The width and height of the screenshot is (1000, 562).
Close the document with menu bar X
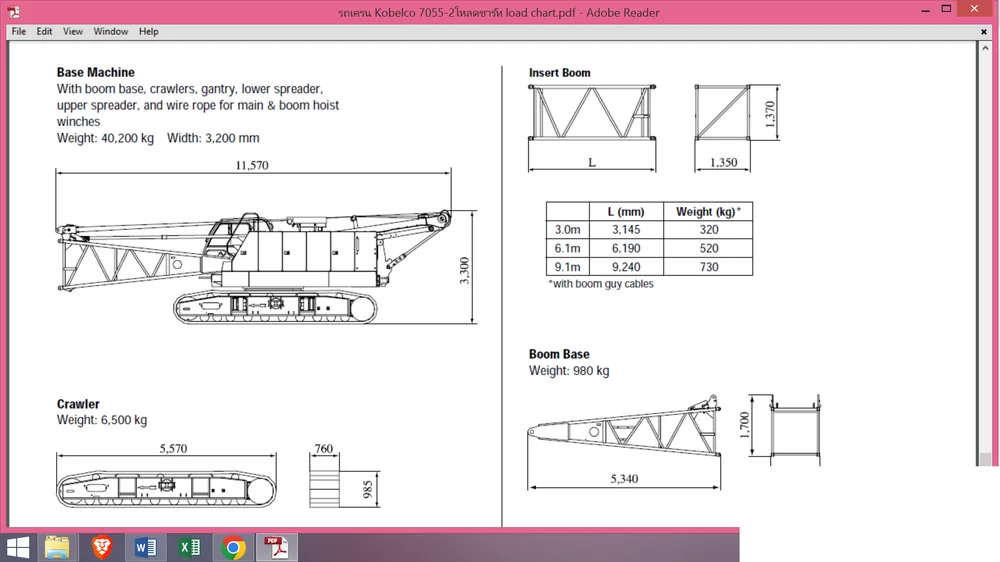983,31
